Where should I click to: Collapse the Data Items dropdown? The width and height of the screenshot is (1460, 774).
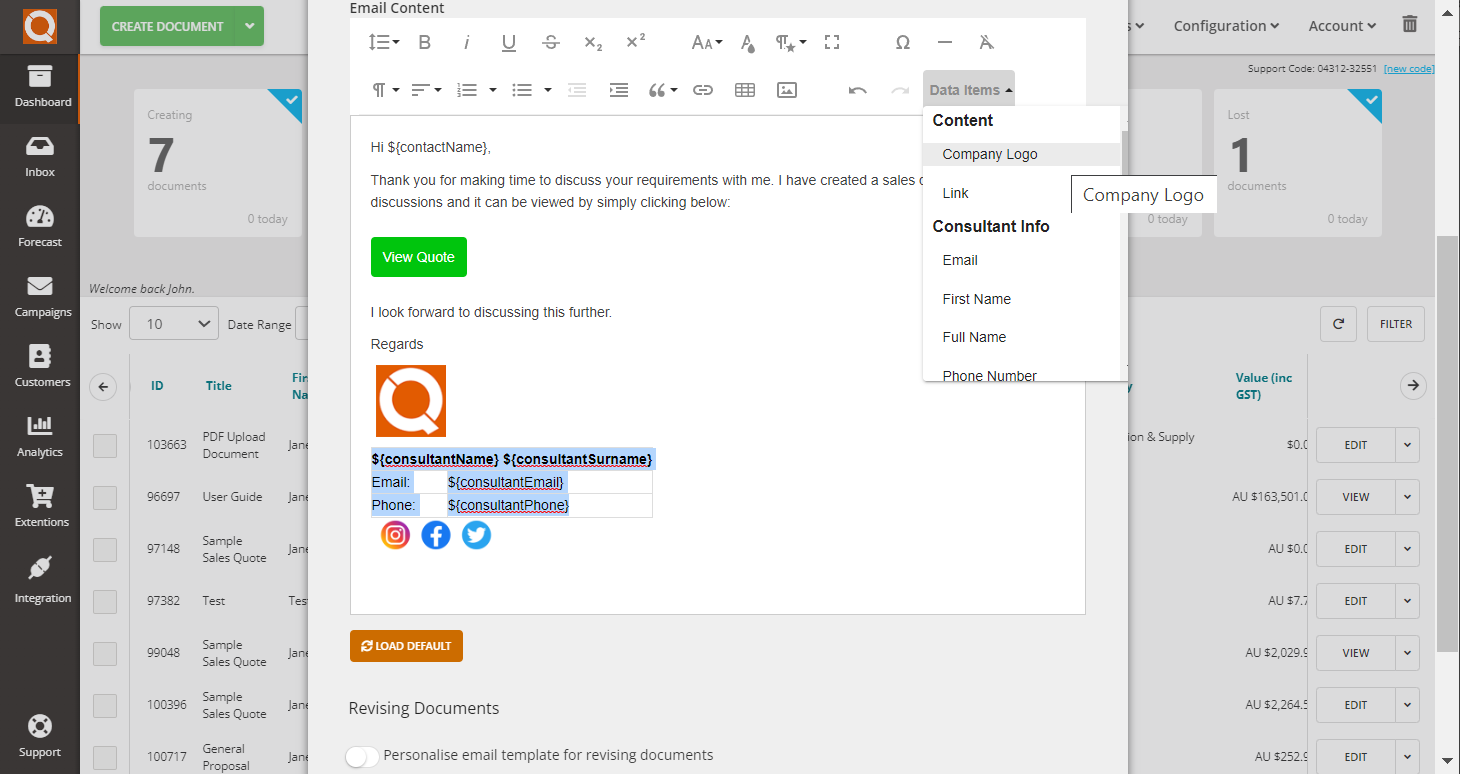(x=967, y=89)
